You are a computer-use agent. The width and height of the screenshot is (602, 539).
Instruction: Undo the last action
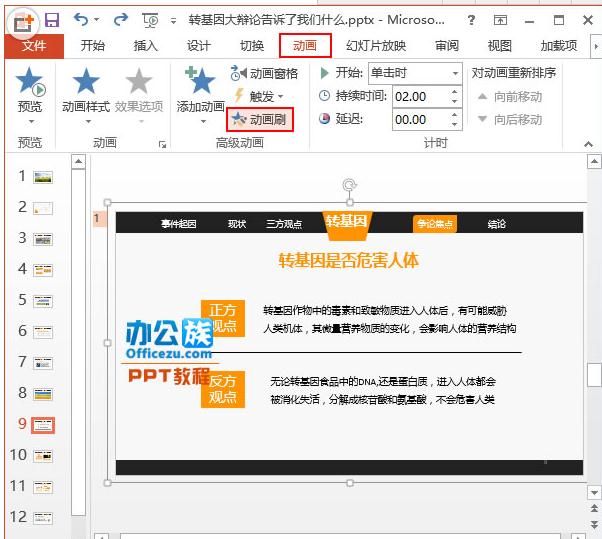tap(81, 19)
